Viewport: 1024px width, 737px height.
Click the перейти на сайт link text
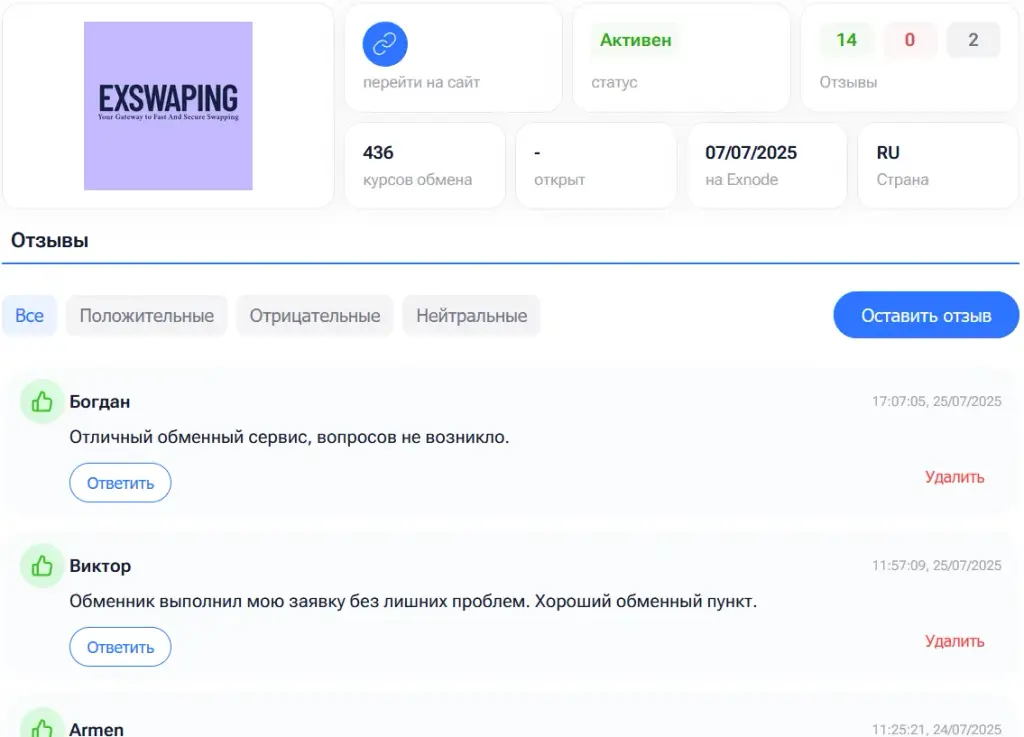421,82
